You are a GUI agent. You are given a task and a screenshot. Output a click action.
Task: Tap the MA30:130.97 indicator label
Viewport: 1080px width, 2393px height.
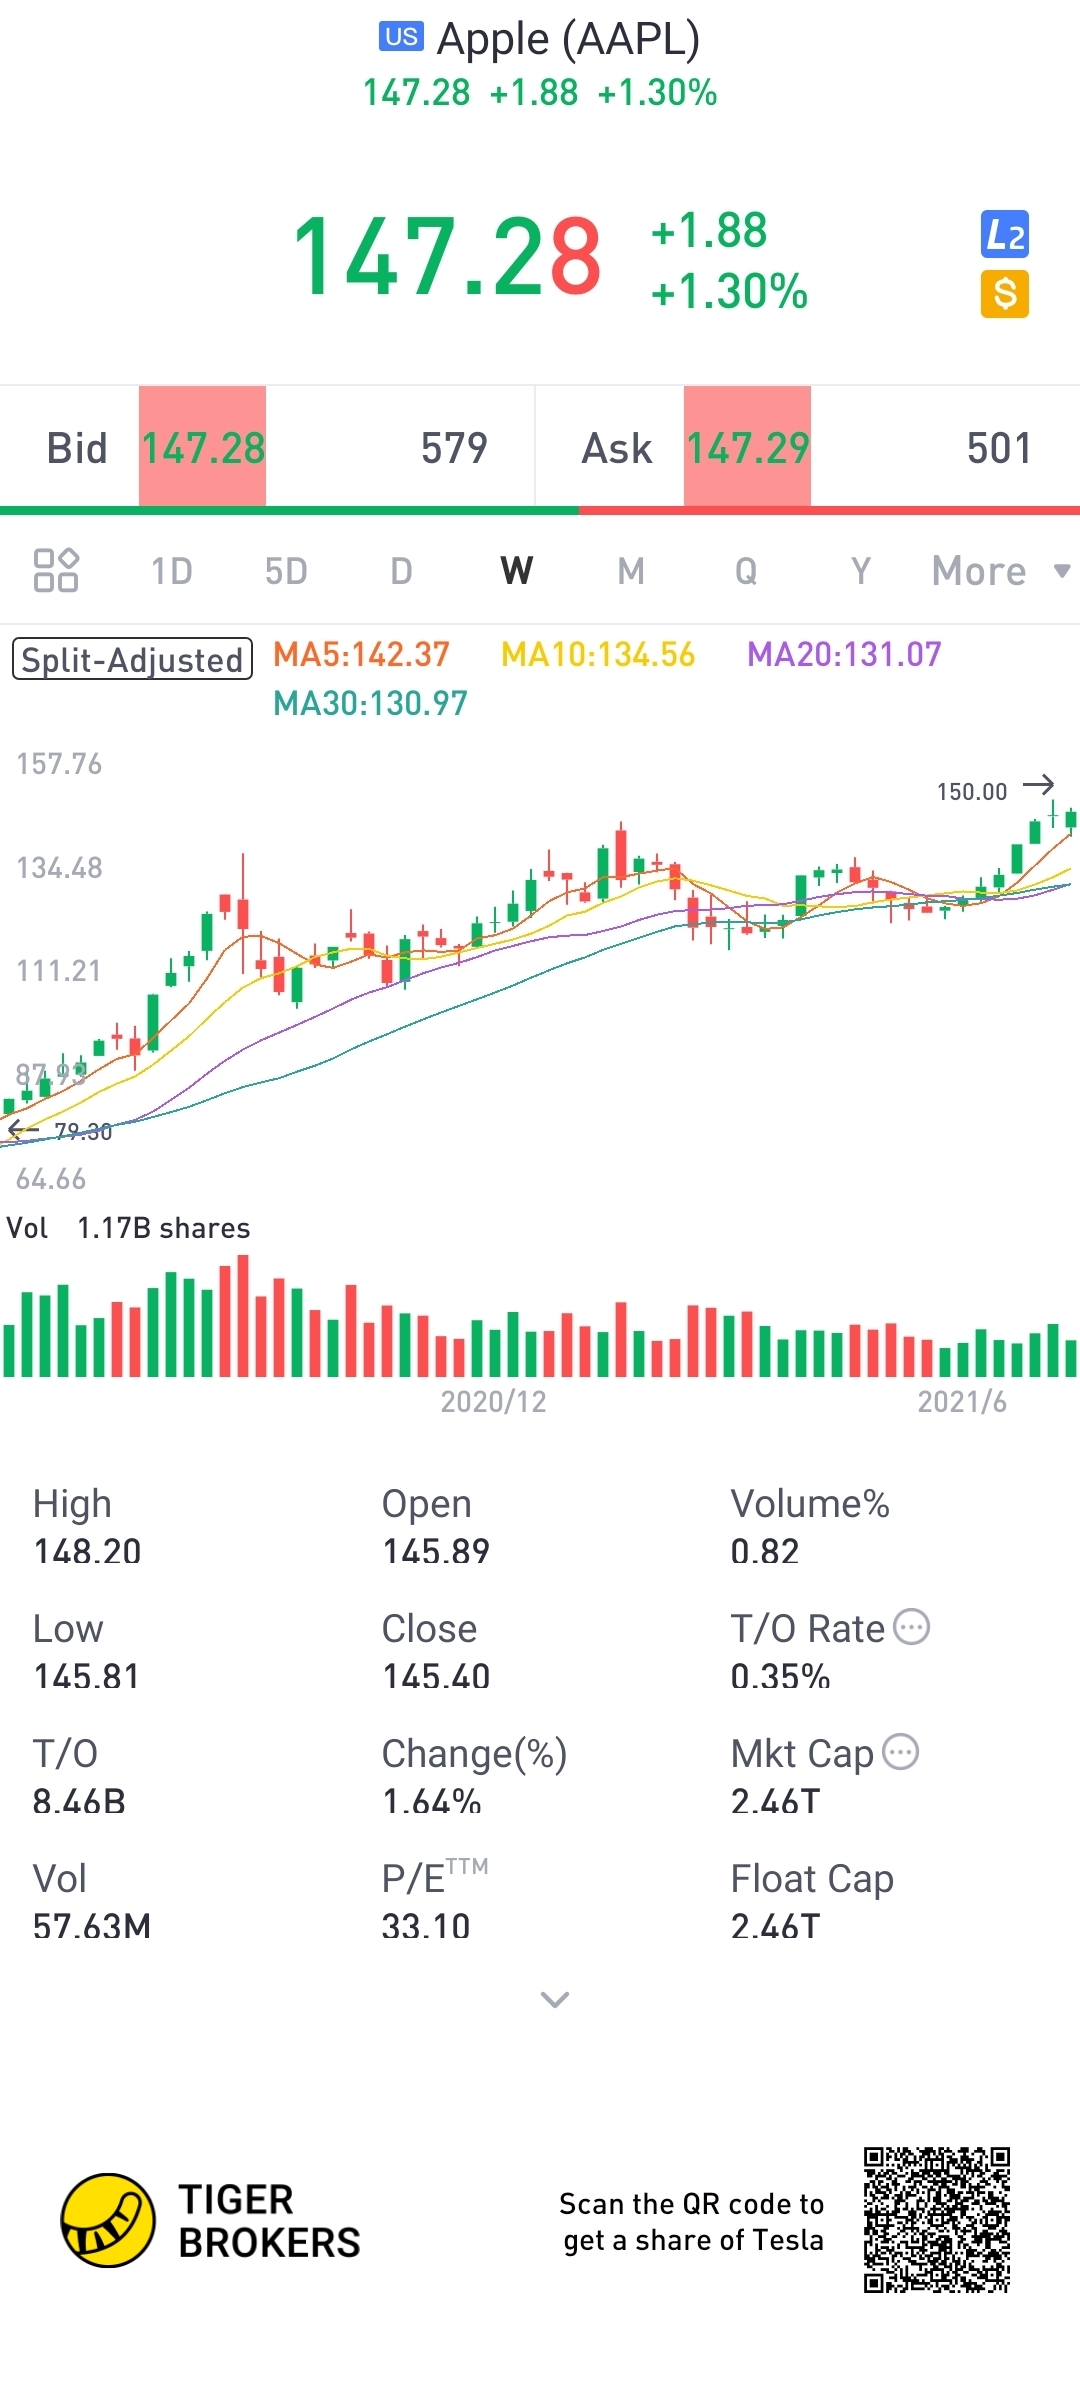click(371, 703)
